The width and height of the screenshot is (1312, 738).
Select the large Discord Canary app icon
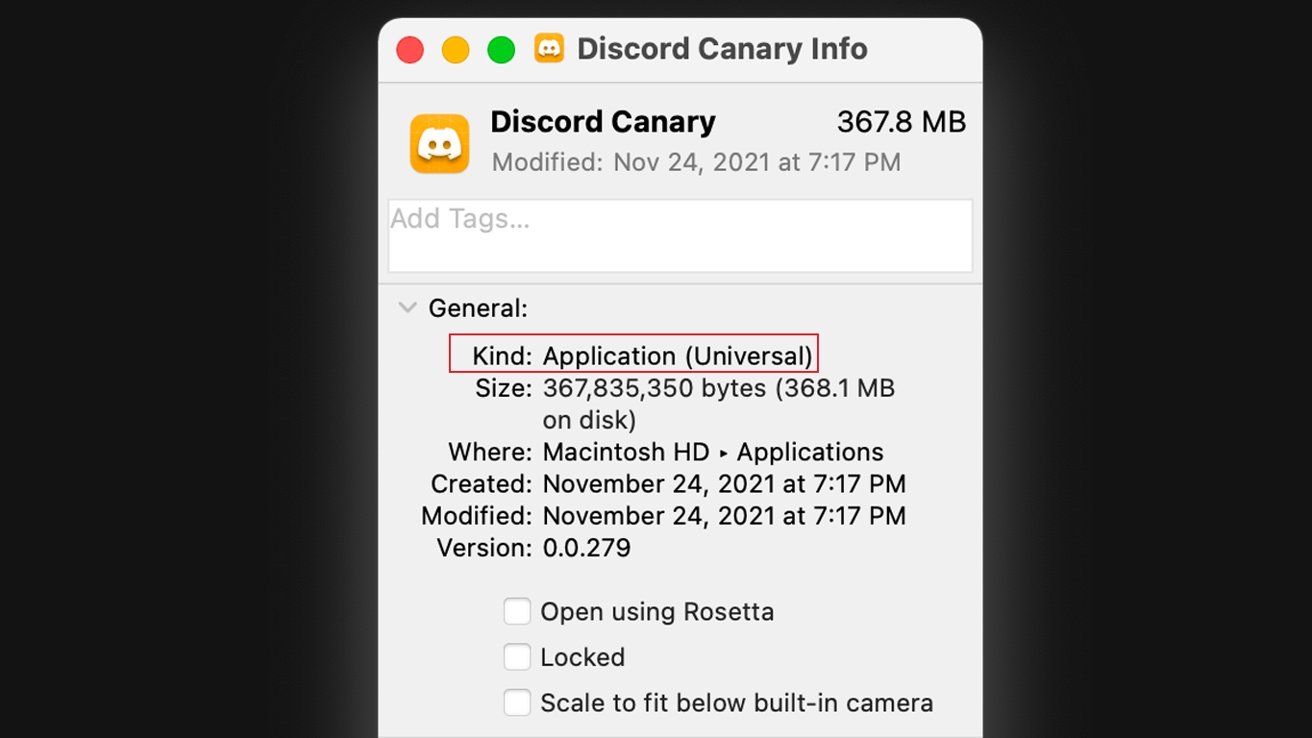(440, 144)
